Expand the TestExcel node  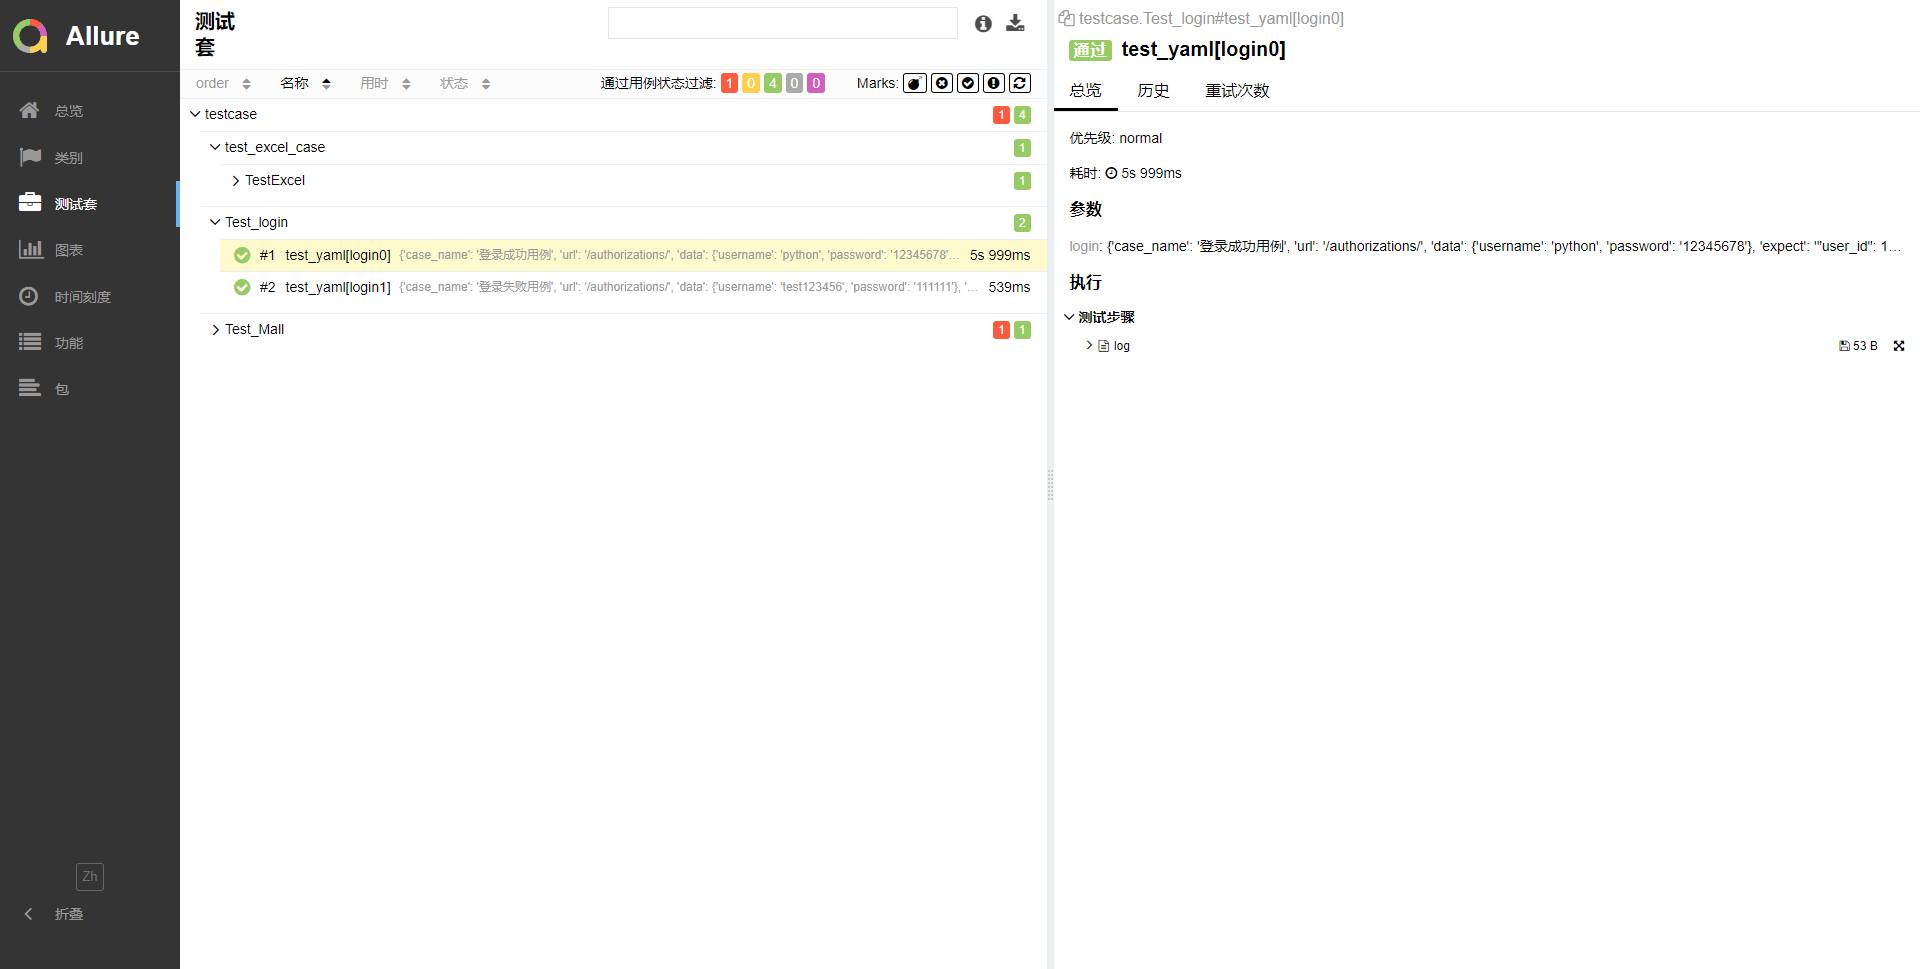235,181
